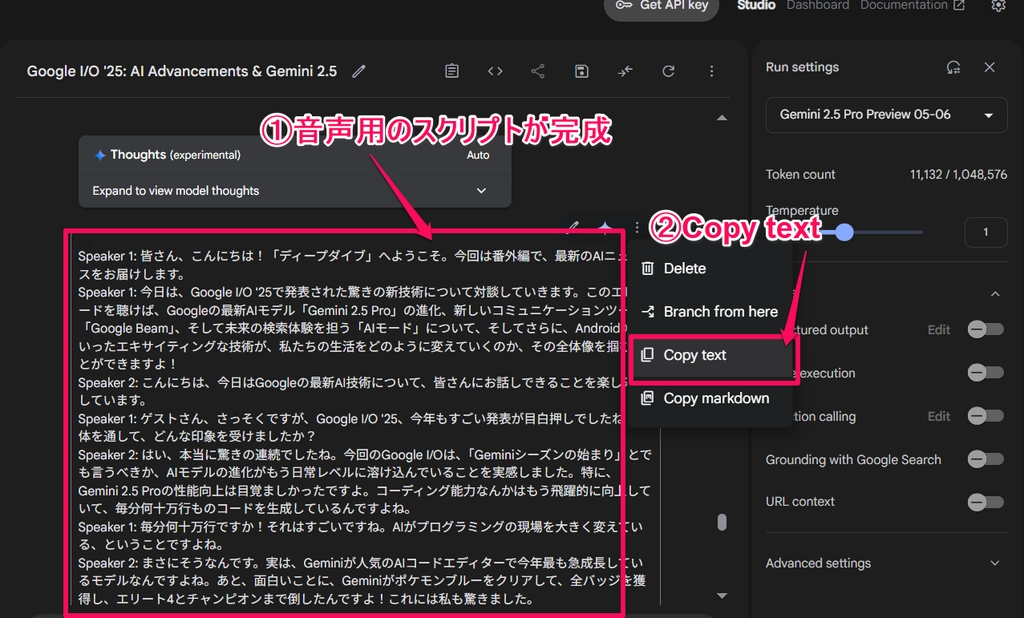
Task: Close the Run settings panel
Action: [989, 67]
